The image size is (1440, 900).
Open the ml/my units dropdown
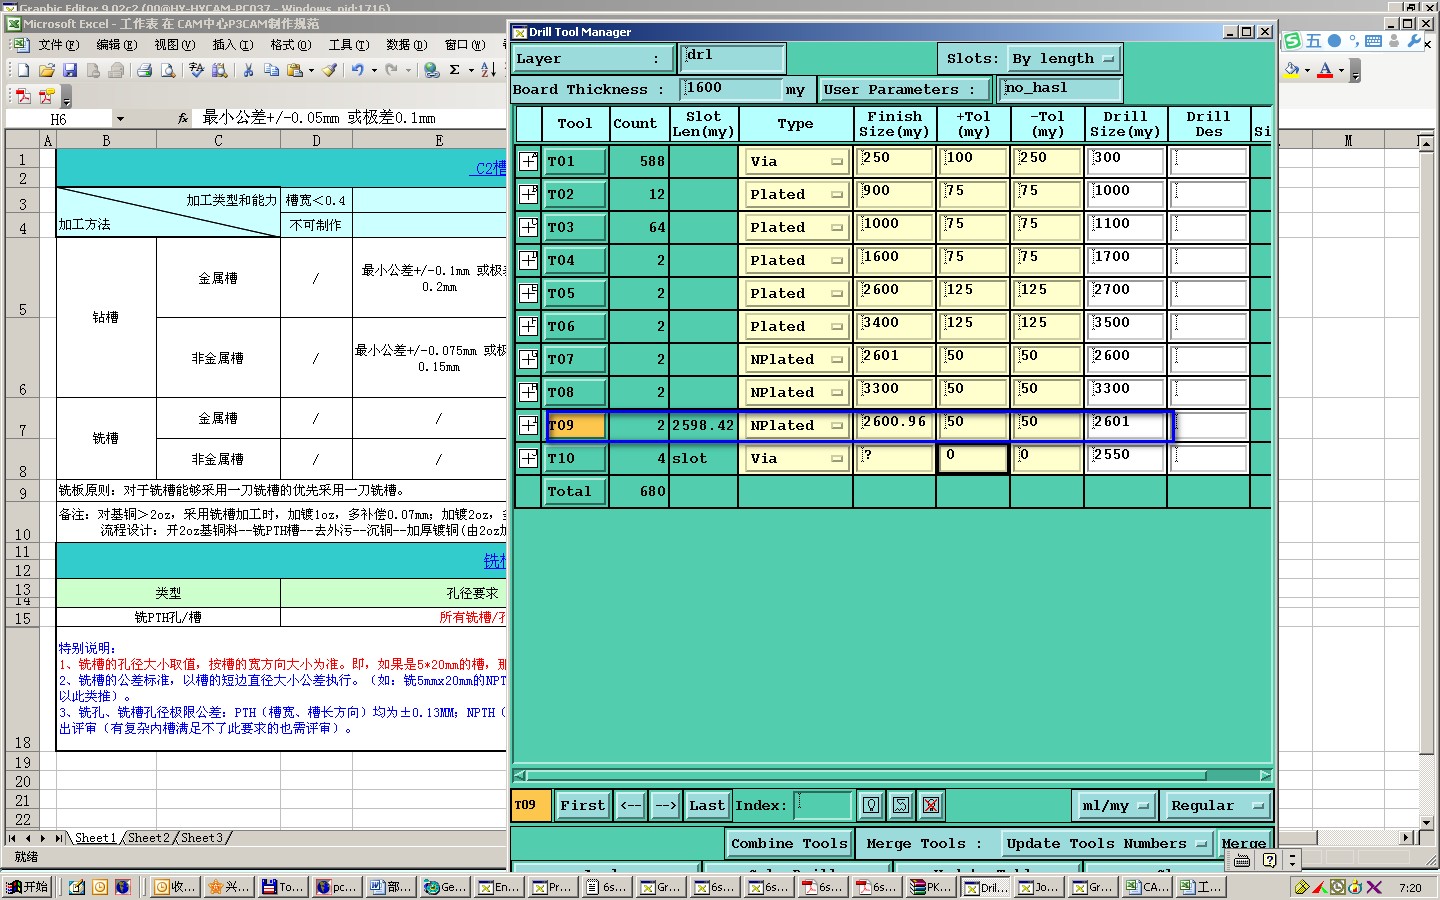click(1116, 805)
